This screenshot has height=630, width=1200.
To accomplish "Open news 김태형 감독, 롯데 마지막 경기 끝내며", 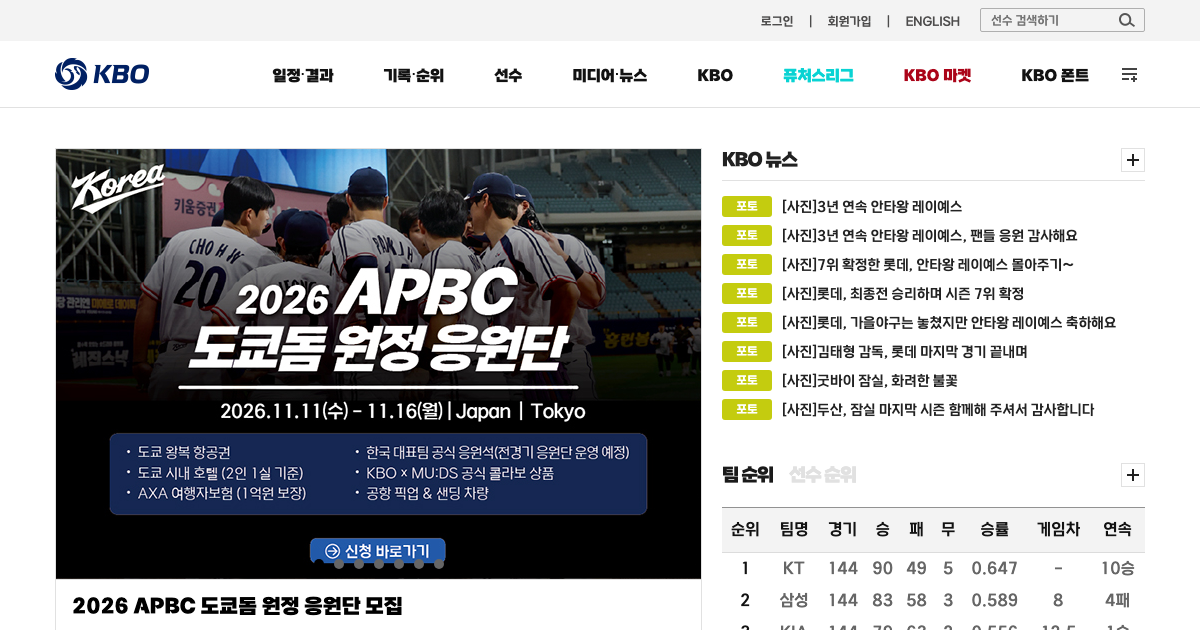I will pyautogui.click(x=905, y=352).
